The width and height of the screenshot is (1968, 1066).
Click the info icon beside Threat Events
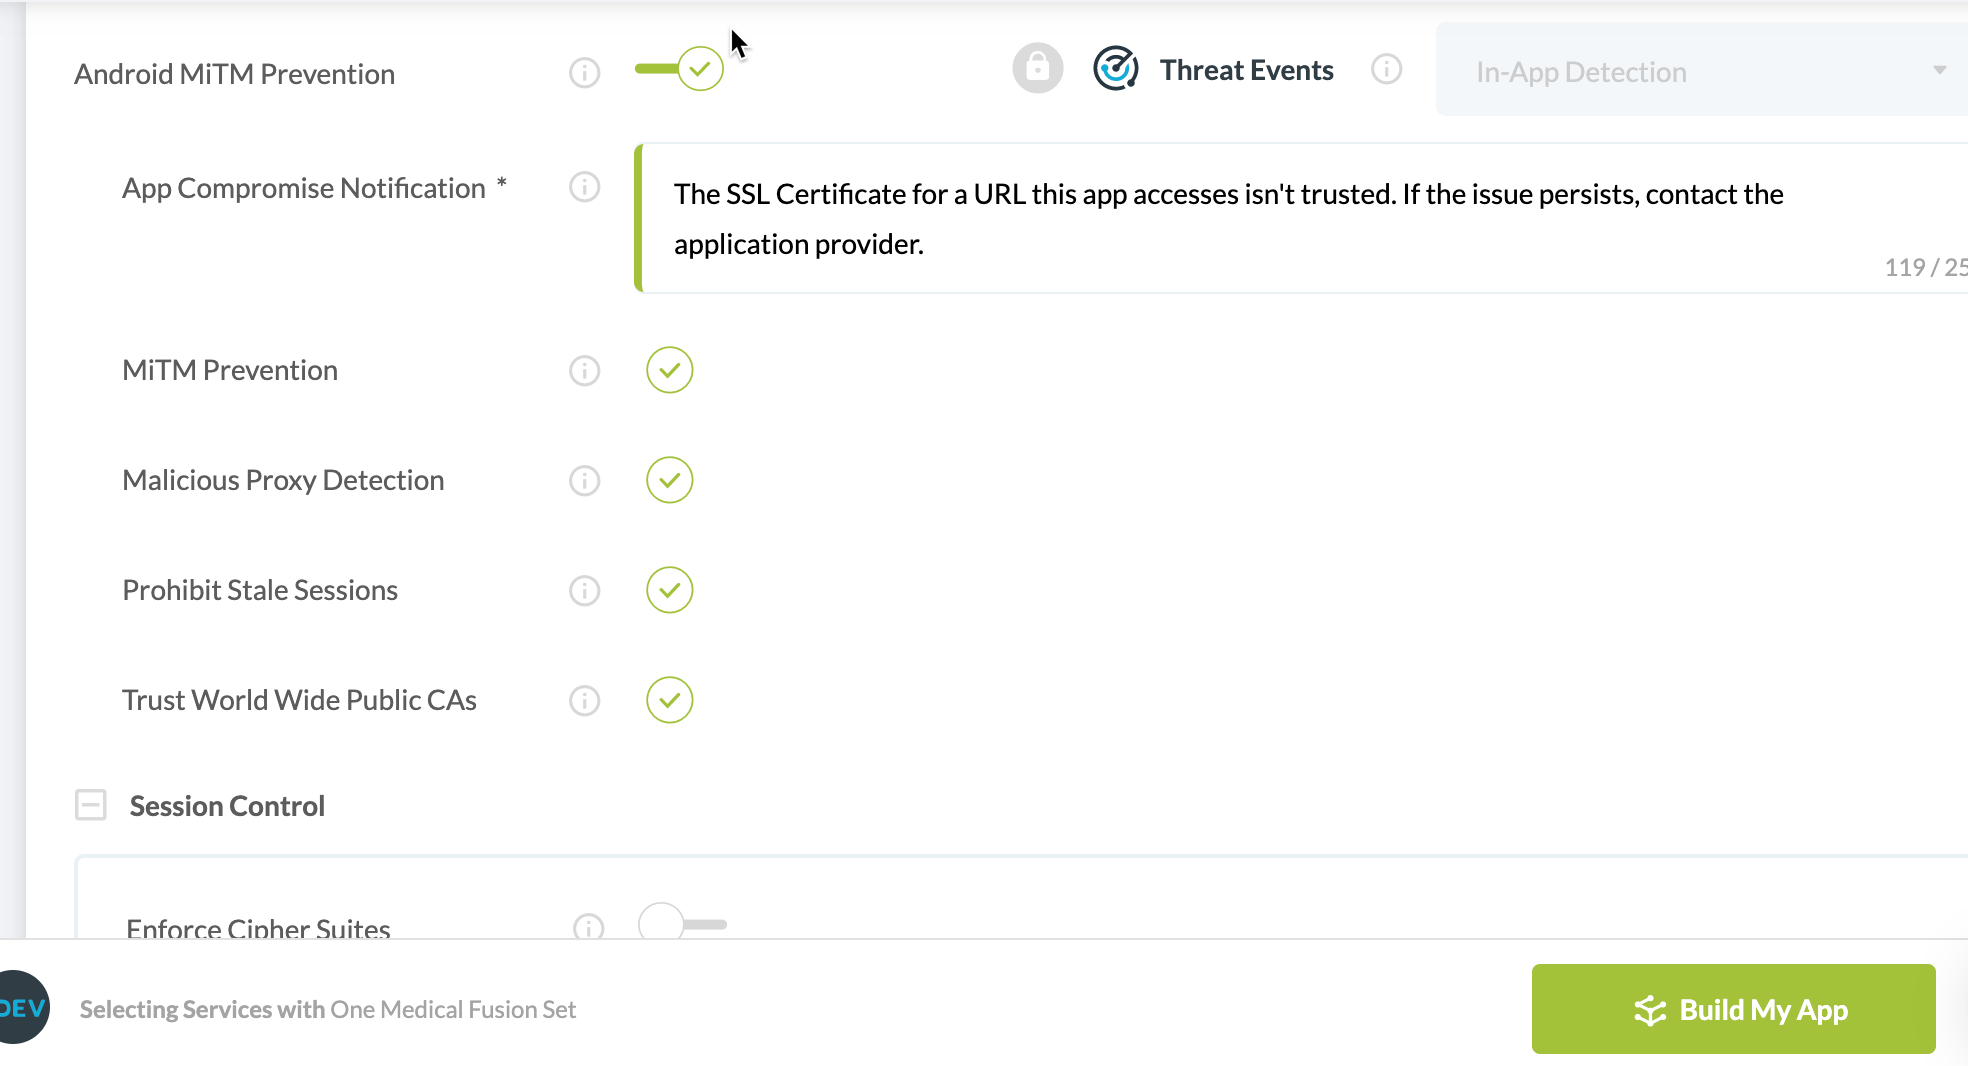1387,69
